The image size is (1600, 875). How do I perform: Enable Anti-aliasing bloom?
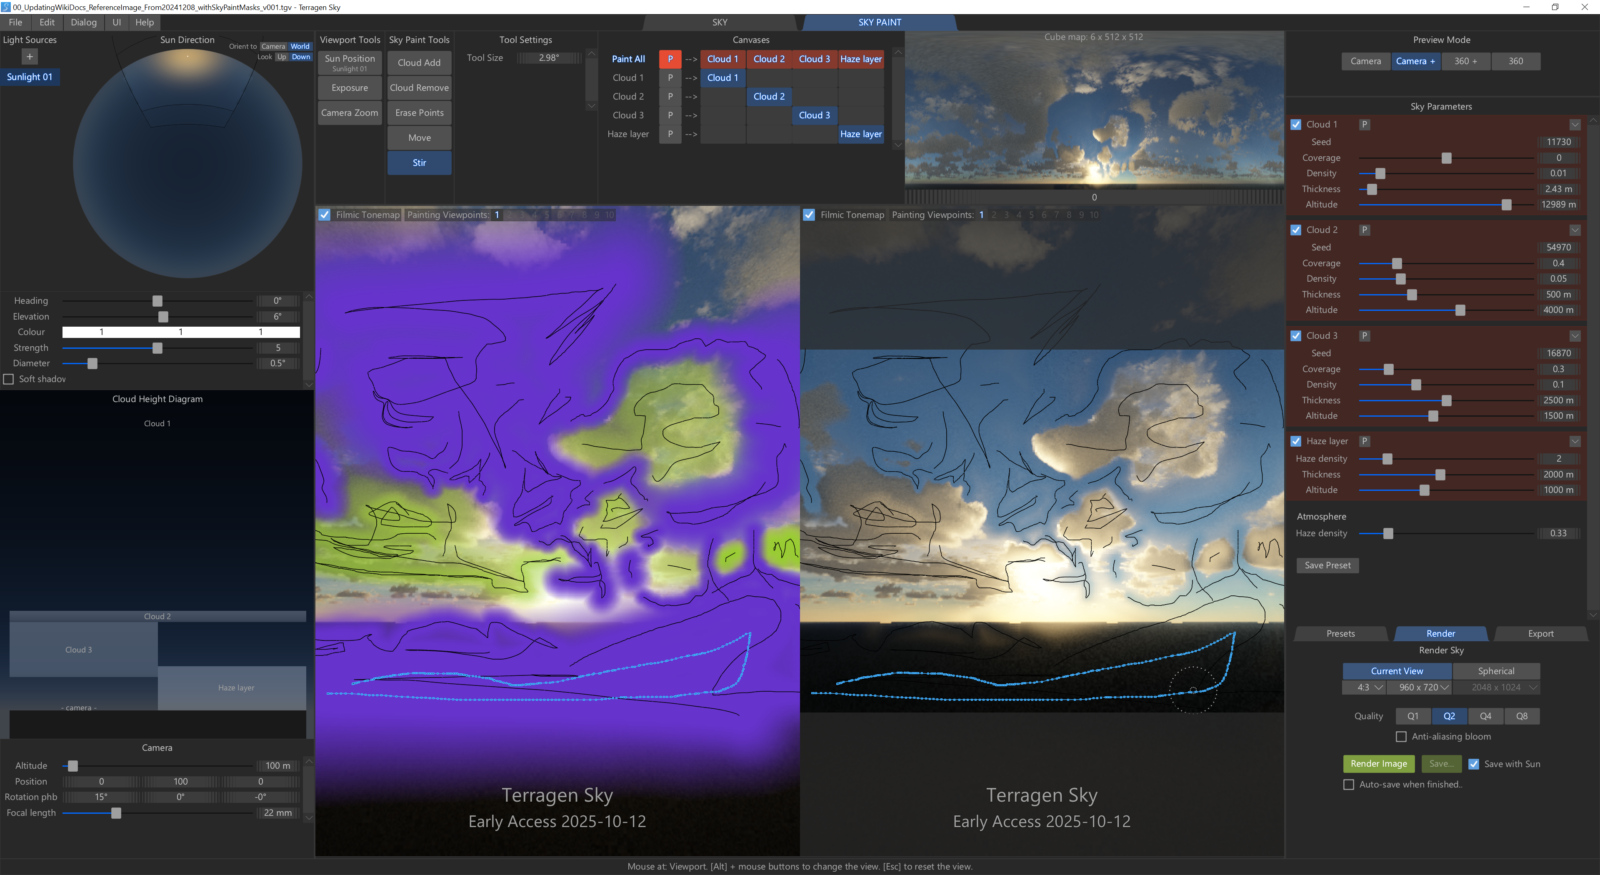click(x=1401, y=737)
